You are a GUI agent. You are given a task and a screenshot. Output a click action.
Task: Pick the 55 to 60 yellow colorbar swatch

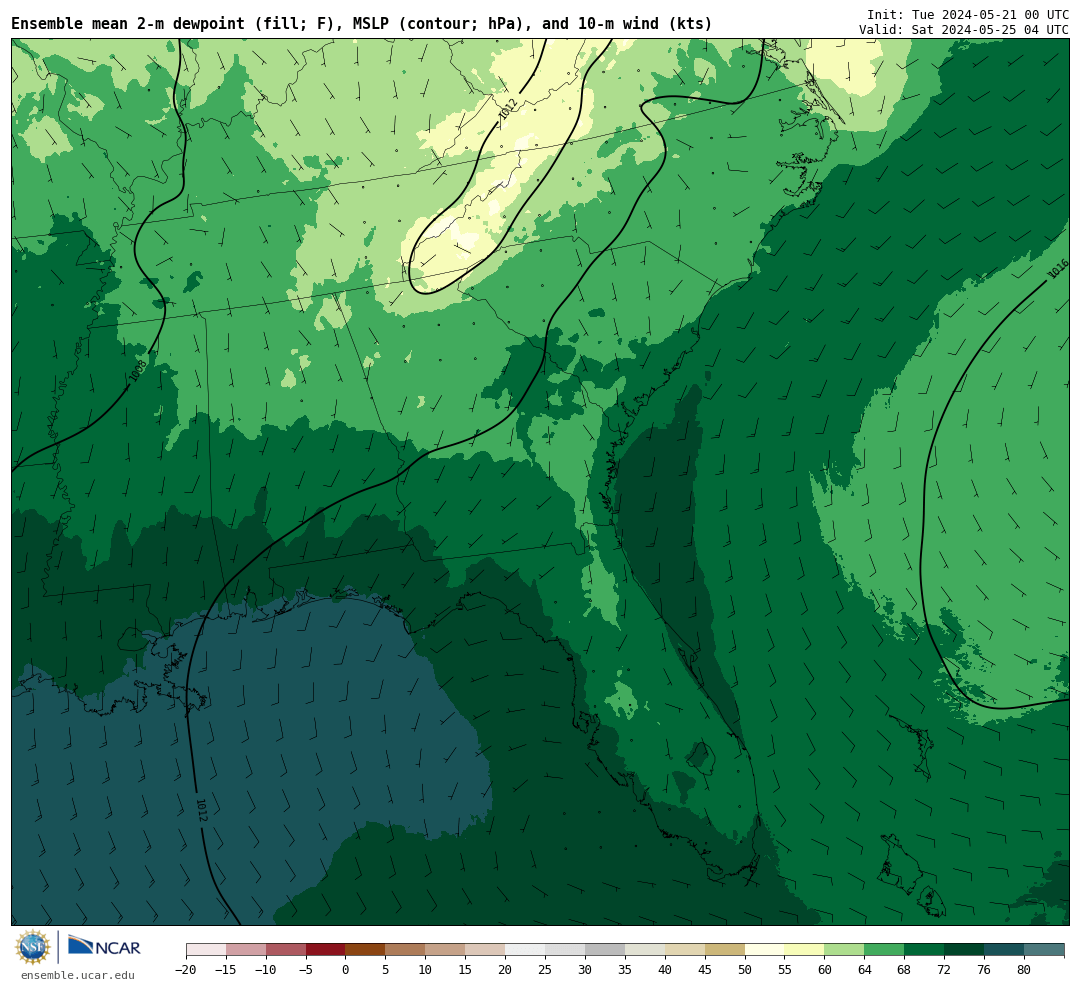point(805,950)
